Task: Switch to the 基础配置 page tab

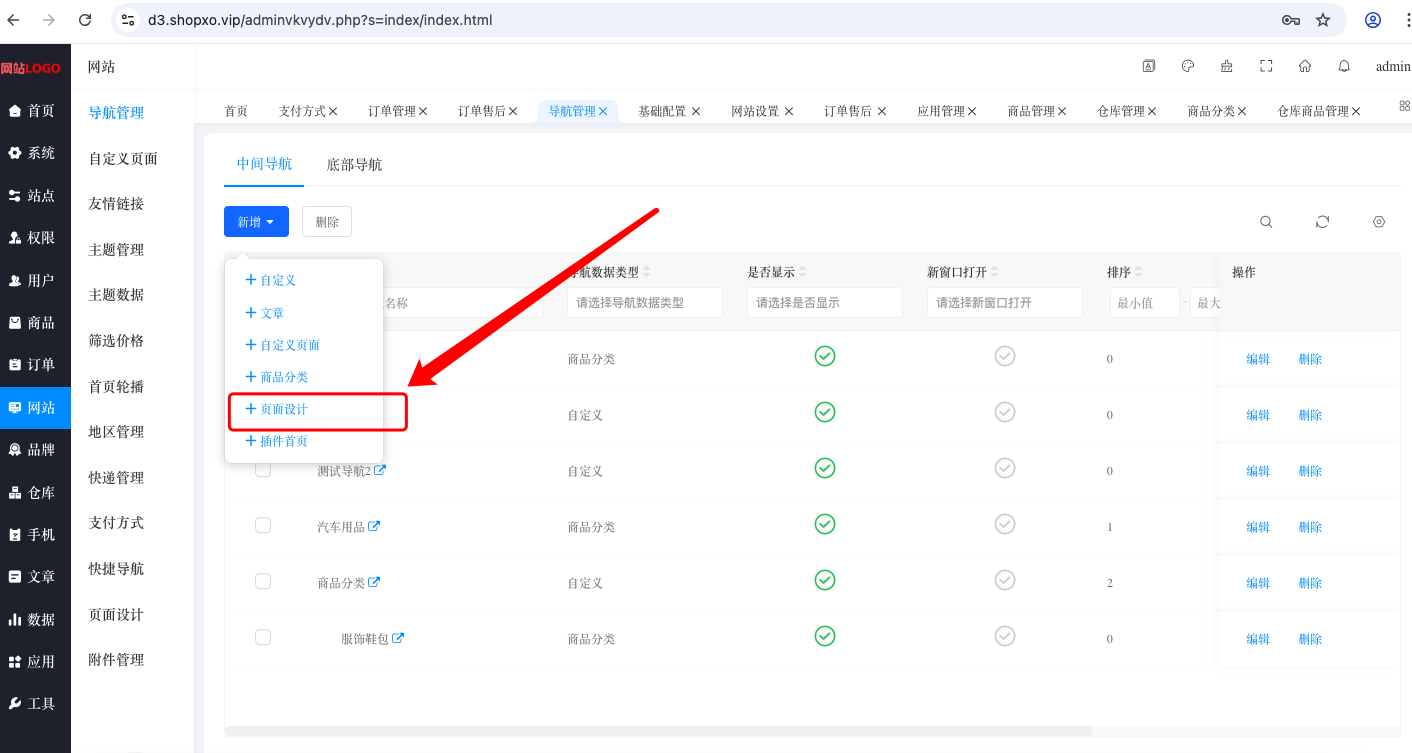Action: coord(662,111)
